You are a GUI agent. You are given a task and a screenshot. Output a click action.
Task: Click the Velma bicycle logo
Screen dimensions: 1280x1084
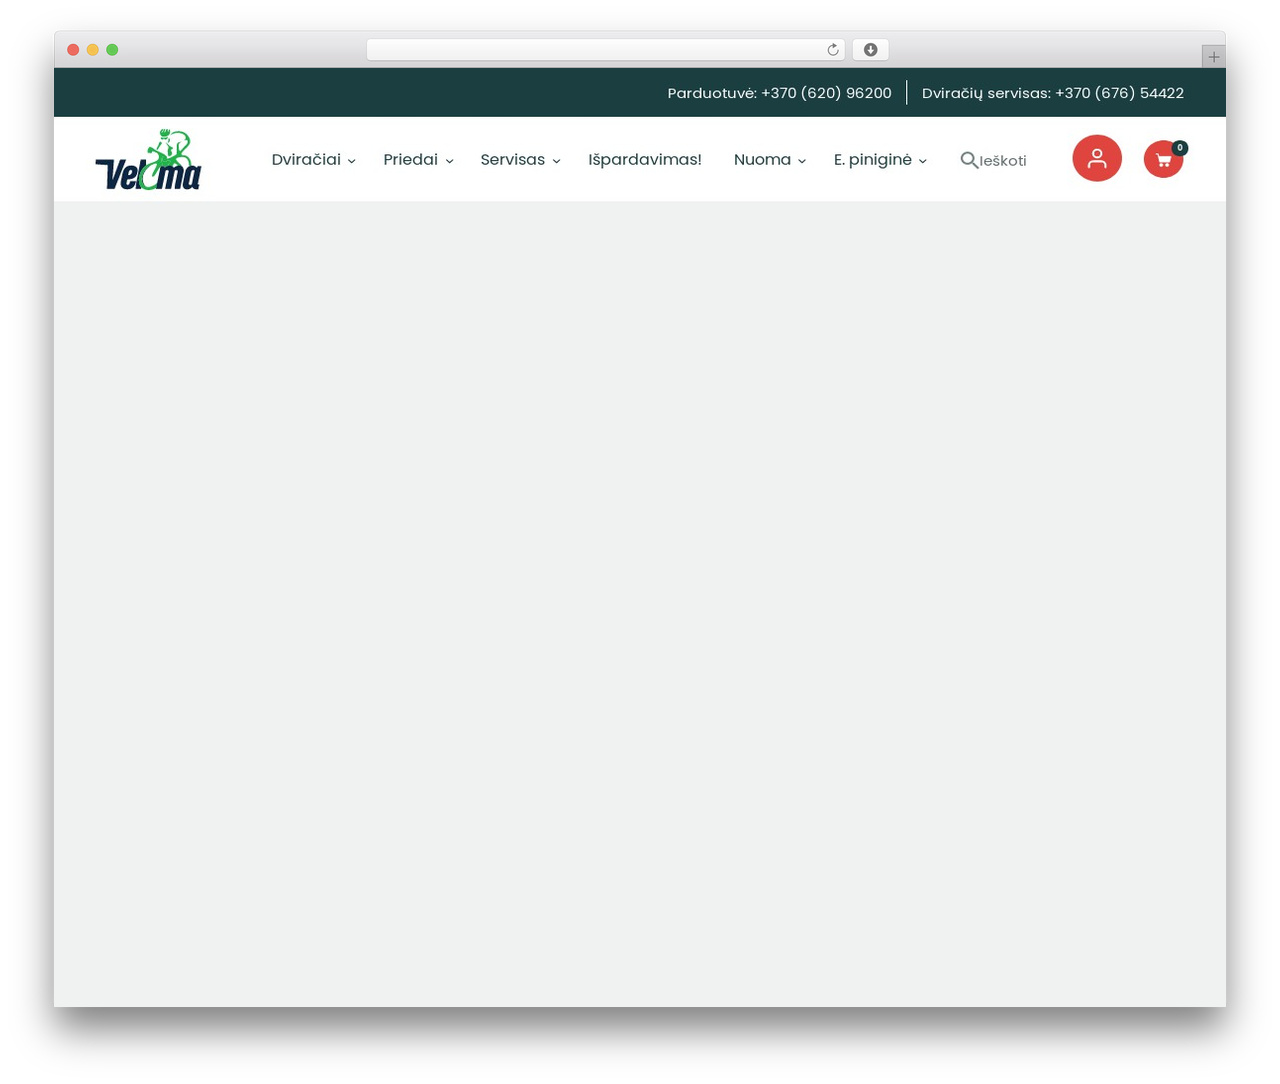(148, 159)
